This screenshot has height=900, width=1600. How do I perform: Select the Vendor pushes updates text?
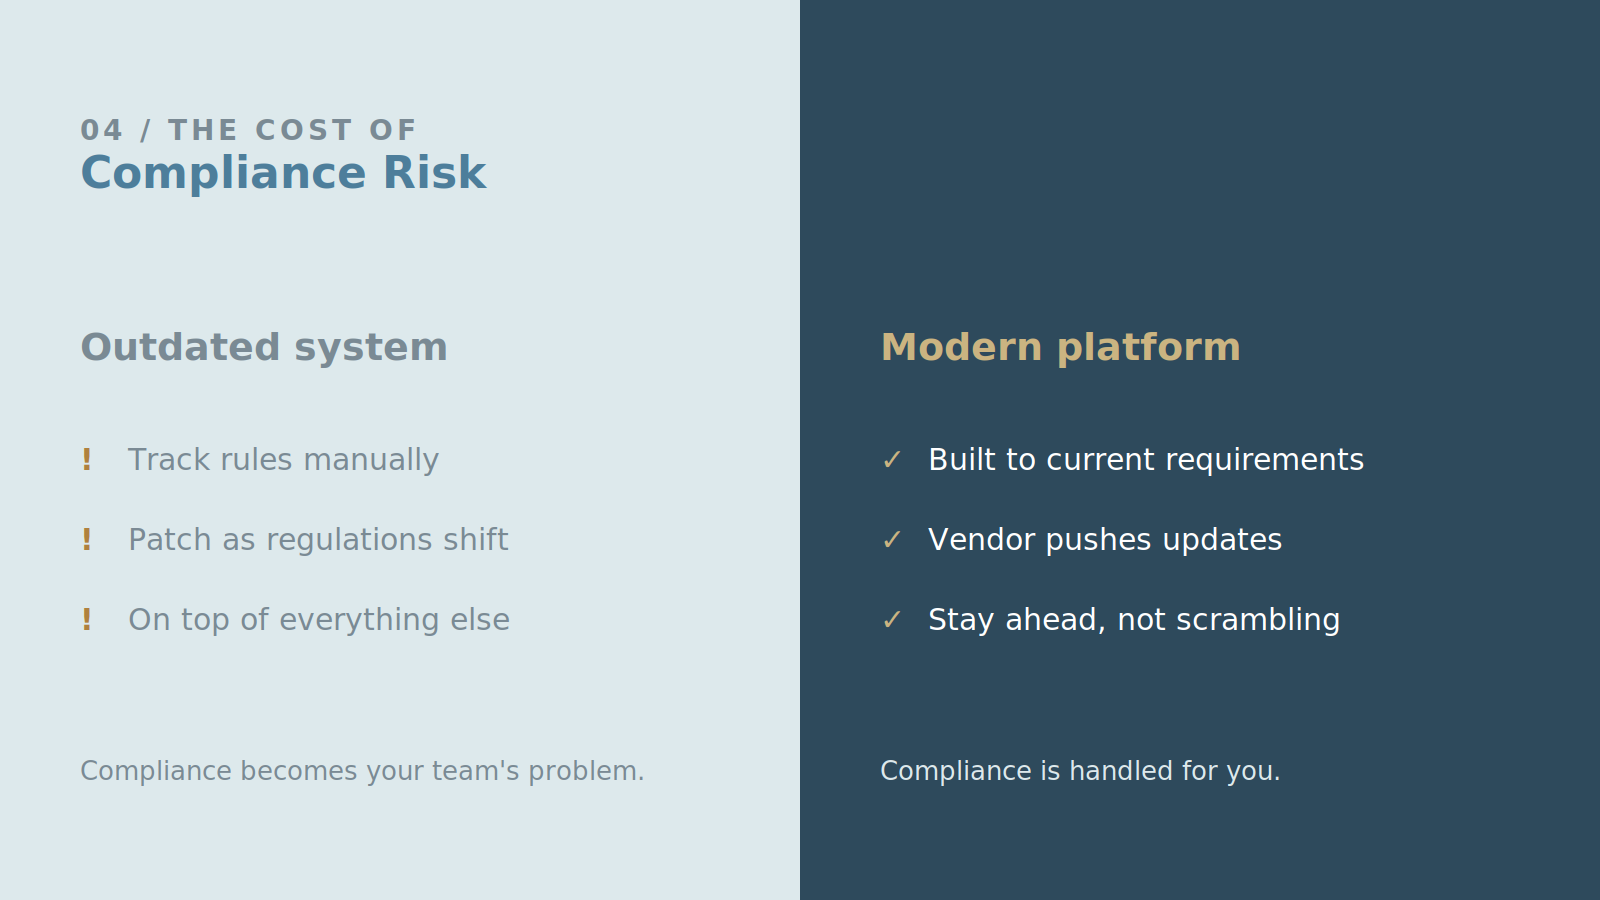pyautogui.click(x=1105, y=540)
